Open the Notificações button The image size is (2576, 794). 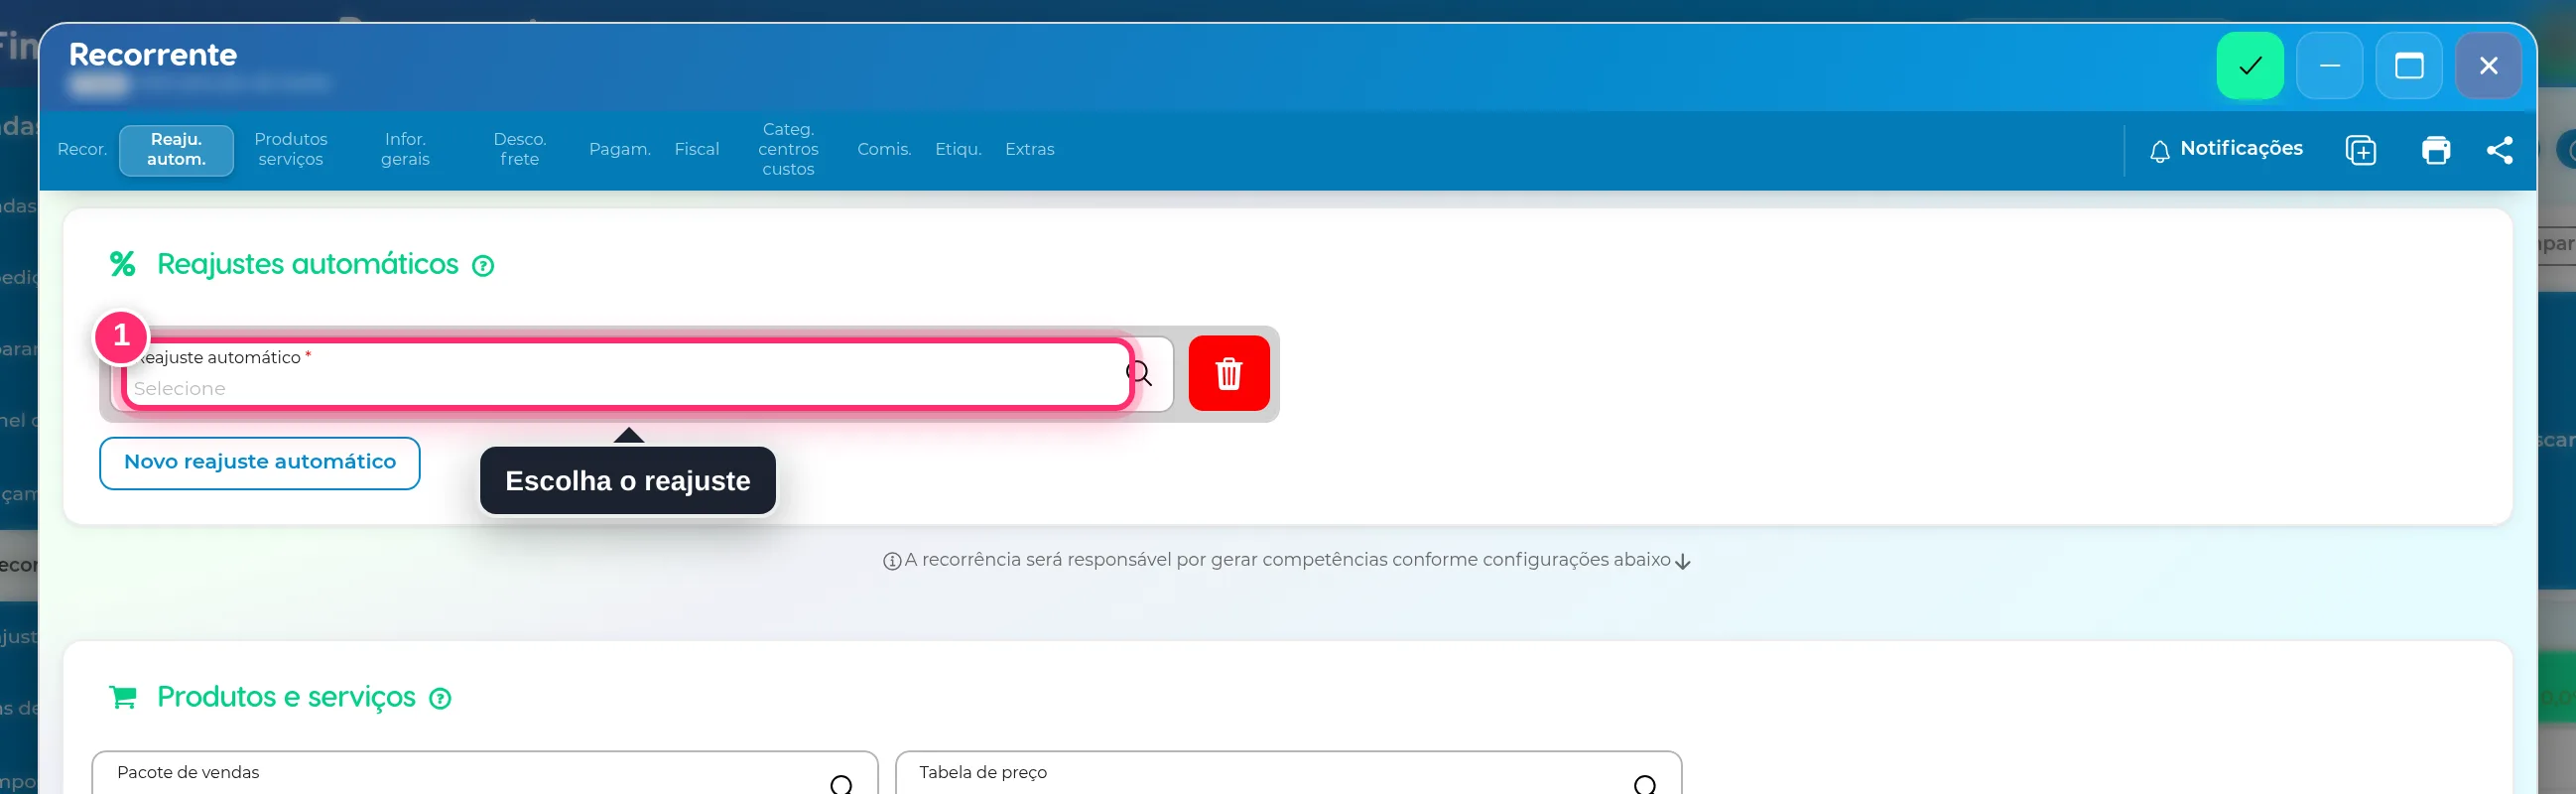point(2226,149)
